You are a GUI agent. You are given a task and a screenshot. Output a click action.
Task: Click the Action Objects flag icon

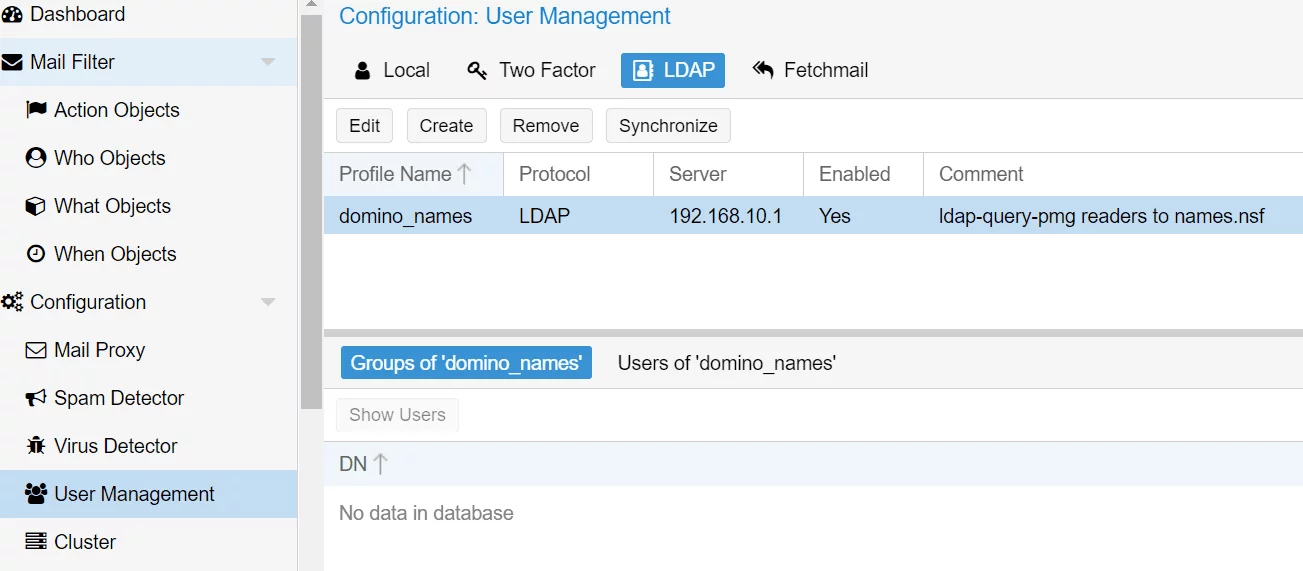click(x=36, y=110)
